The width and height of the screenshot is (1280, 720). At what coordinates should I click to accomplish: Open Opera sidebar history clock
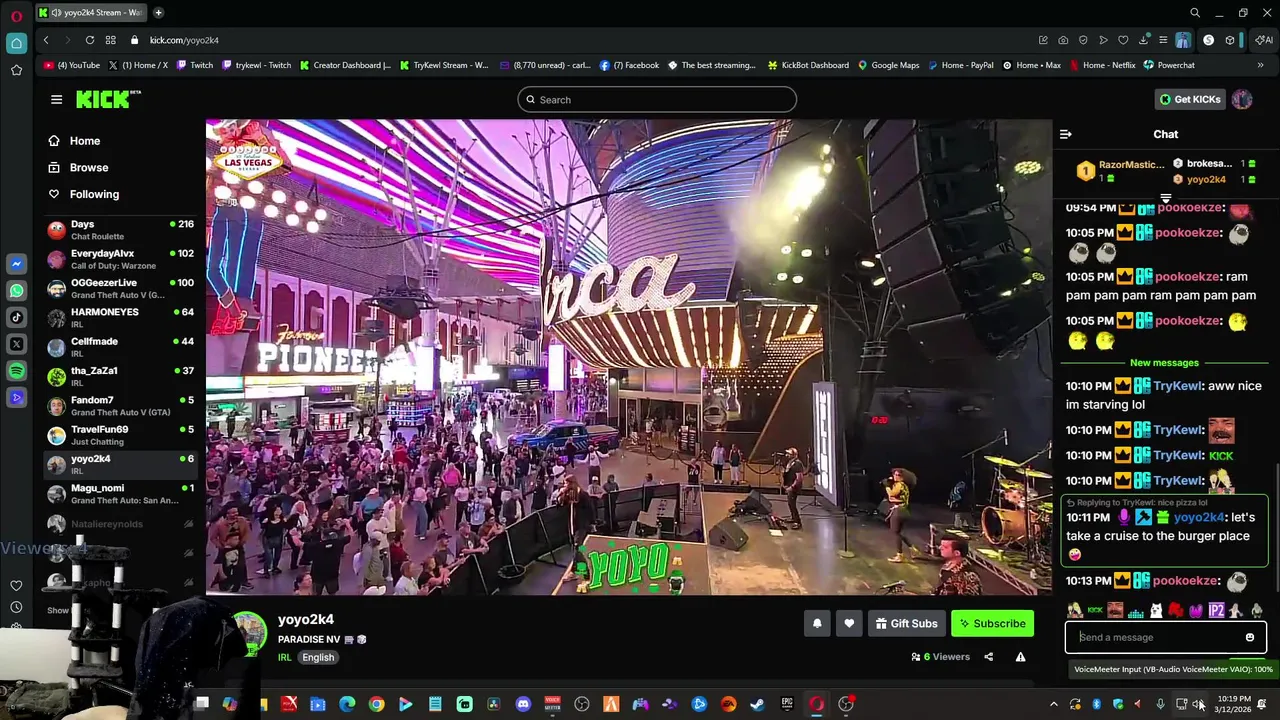tap(16, 607)
